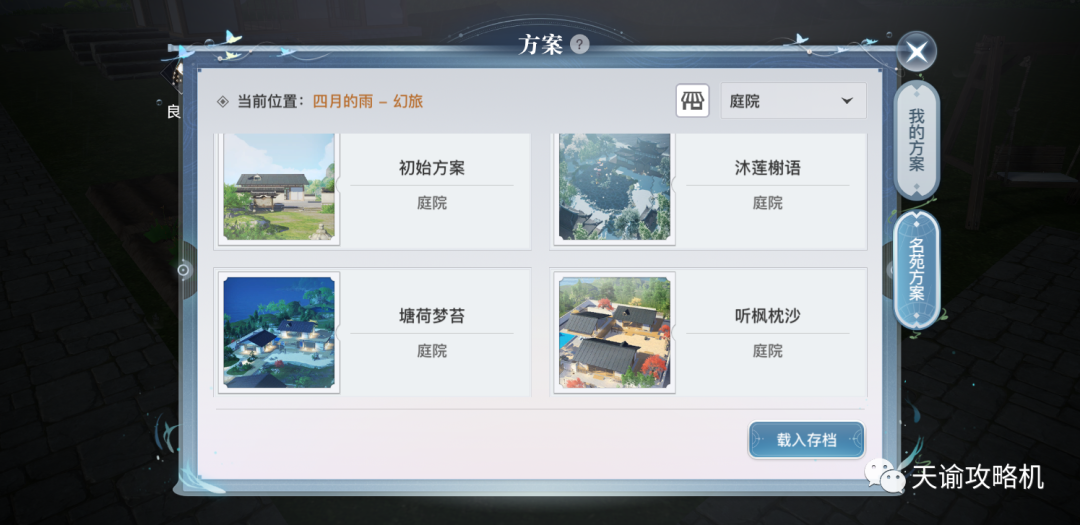The height and width of the screenshot is (525, 1080).
Task: Select the 听枫枕沙 thumbnail image
Action: pos(614,332)
